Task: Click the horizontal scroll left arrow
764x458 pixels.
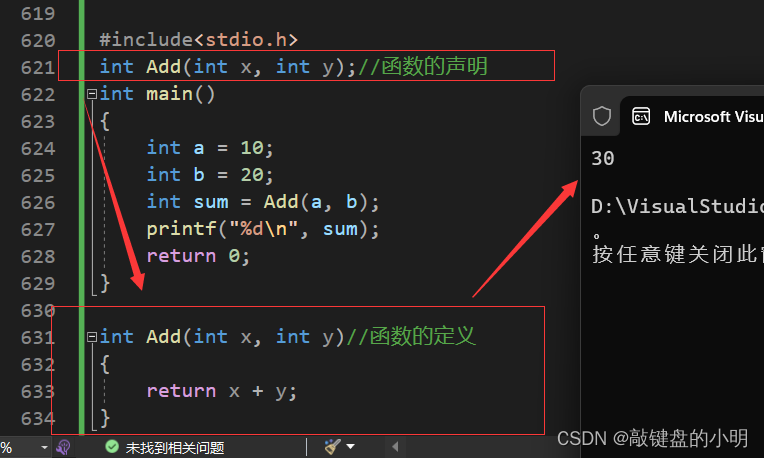Action: point(395,446)
